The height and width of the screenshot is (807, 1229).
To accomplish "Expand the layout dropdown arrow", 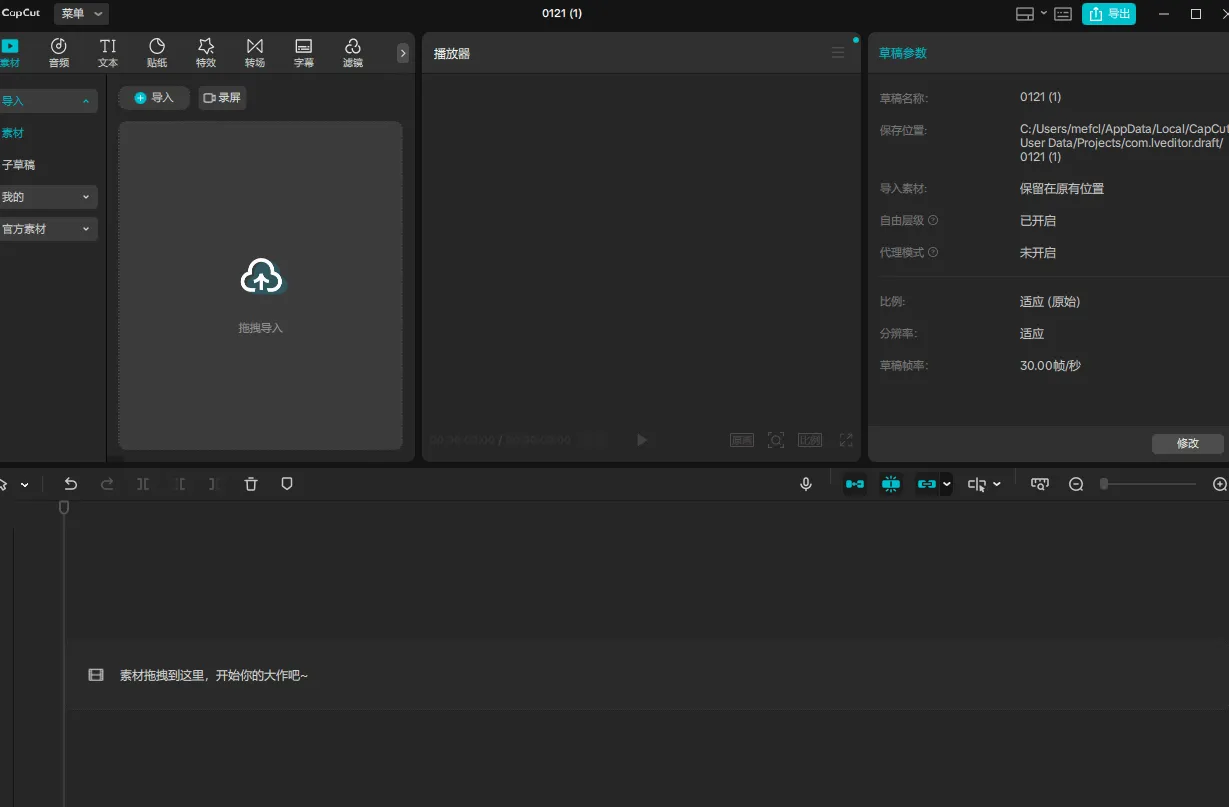I will (x=1044, y=13).
